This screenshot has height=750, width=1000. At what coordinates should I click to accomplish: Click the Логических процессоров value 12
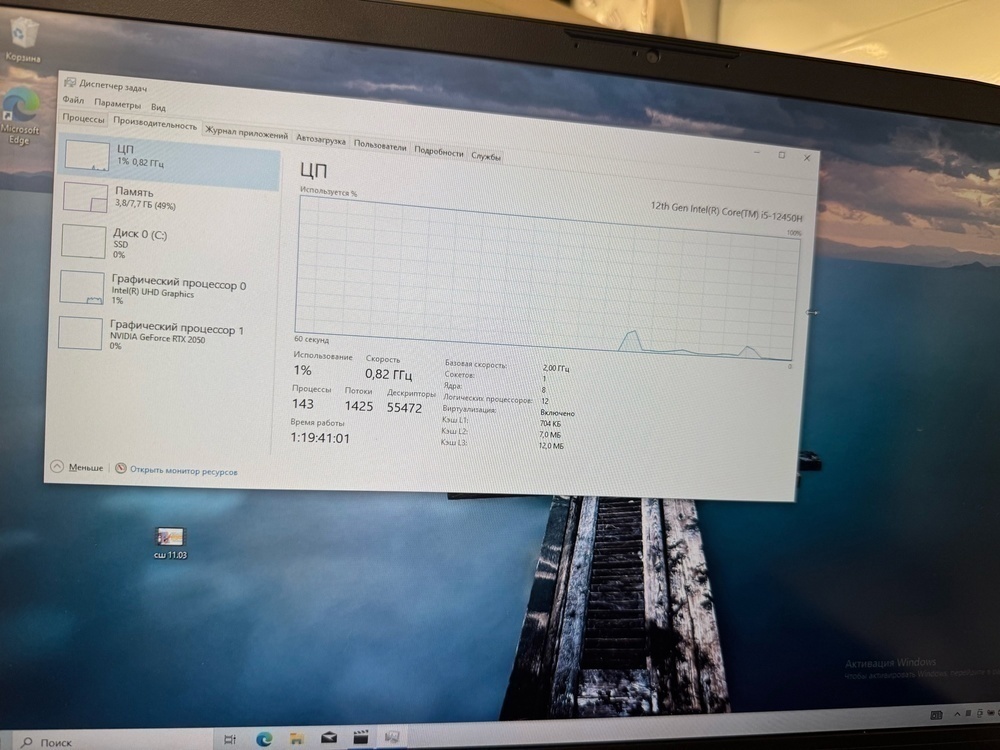pos(545,401)
